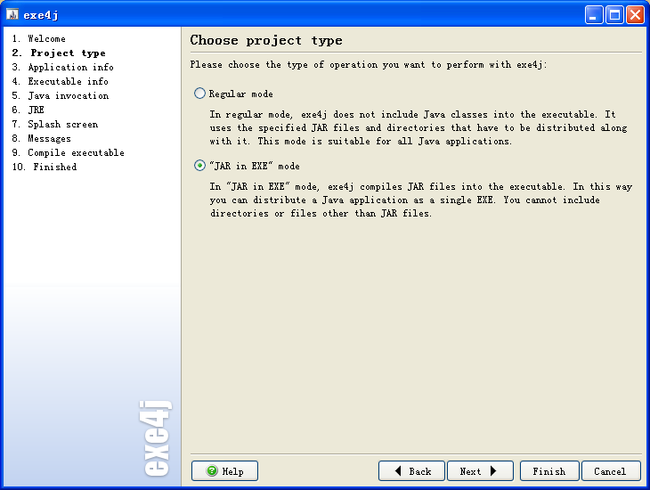The image size is (650, 490).
Task: Click the "Choose project type" heading
Action: click(x=266, y=40)
